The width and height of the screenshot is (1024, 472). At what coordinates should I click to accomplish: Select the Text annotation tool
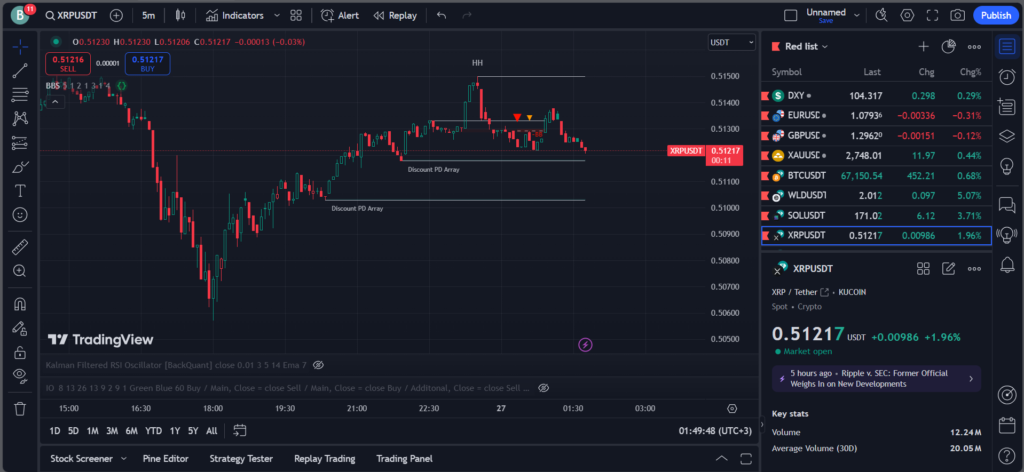pos(20,191)
